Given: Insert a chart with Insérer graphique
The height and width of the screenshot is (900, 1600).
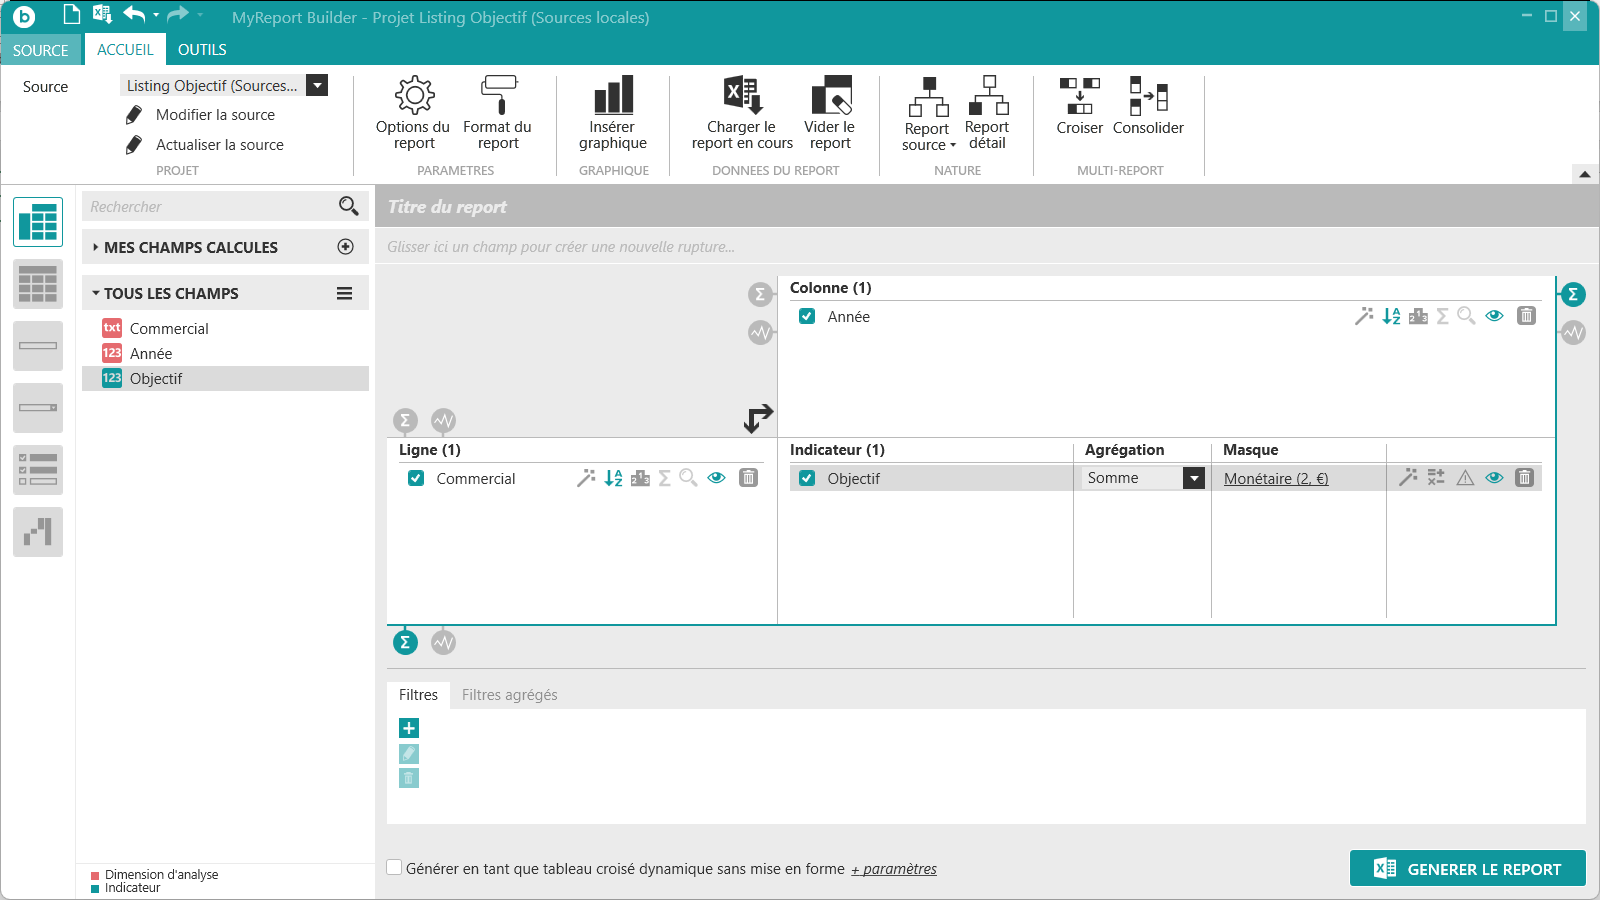Looking at the screenshot, I should click(613, 112).
